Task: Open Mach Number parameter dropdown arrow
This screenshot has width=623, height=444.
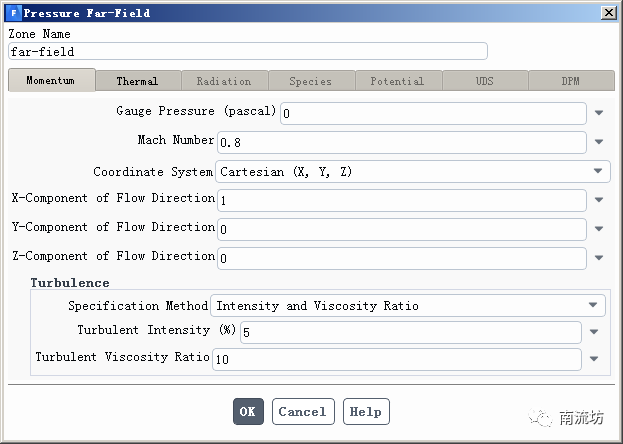Action: click(599, 142)
